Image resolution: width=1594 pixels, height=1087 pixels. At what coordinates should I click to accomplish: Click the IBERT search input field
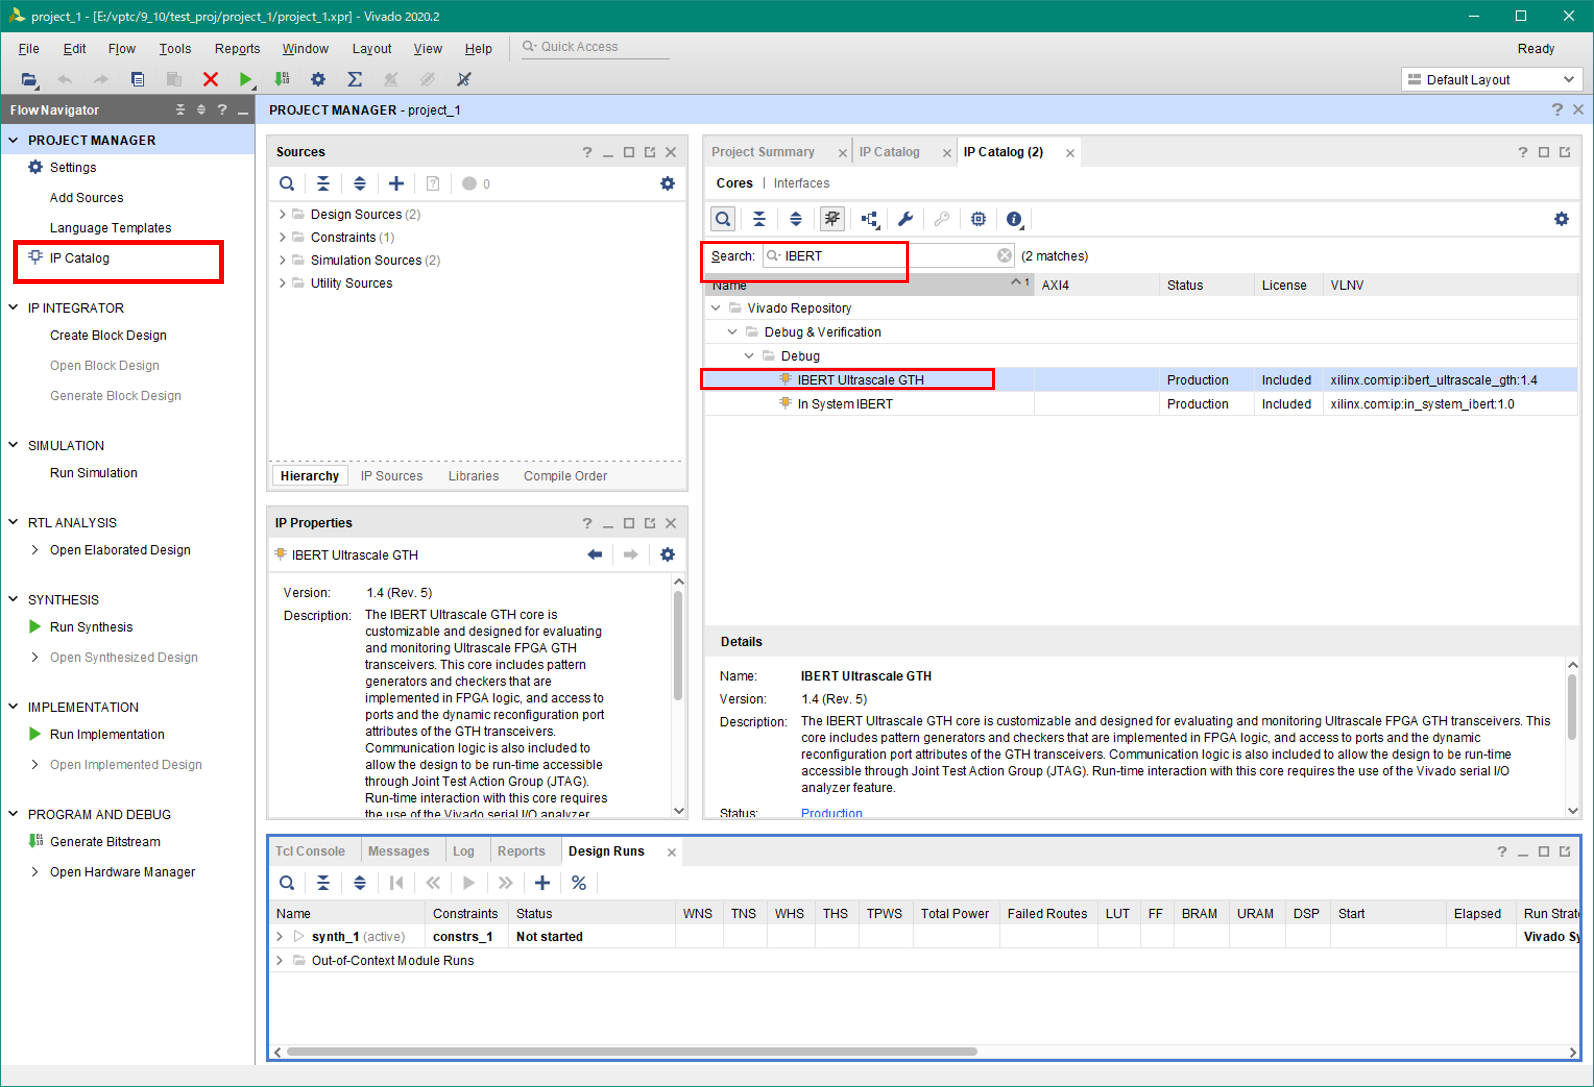pos(889,256)
